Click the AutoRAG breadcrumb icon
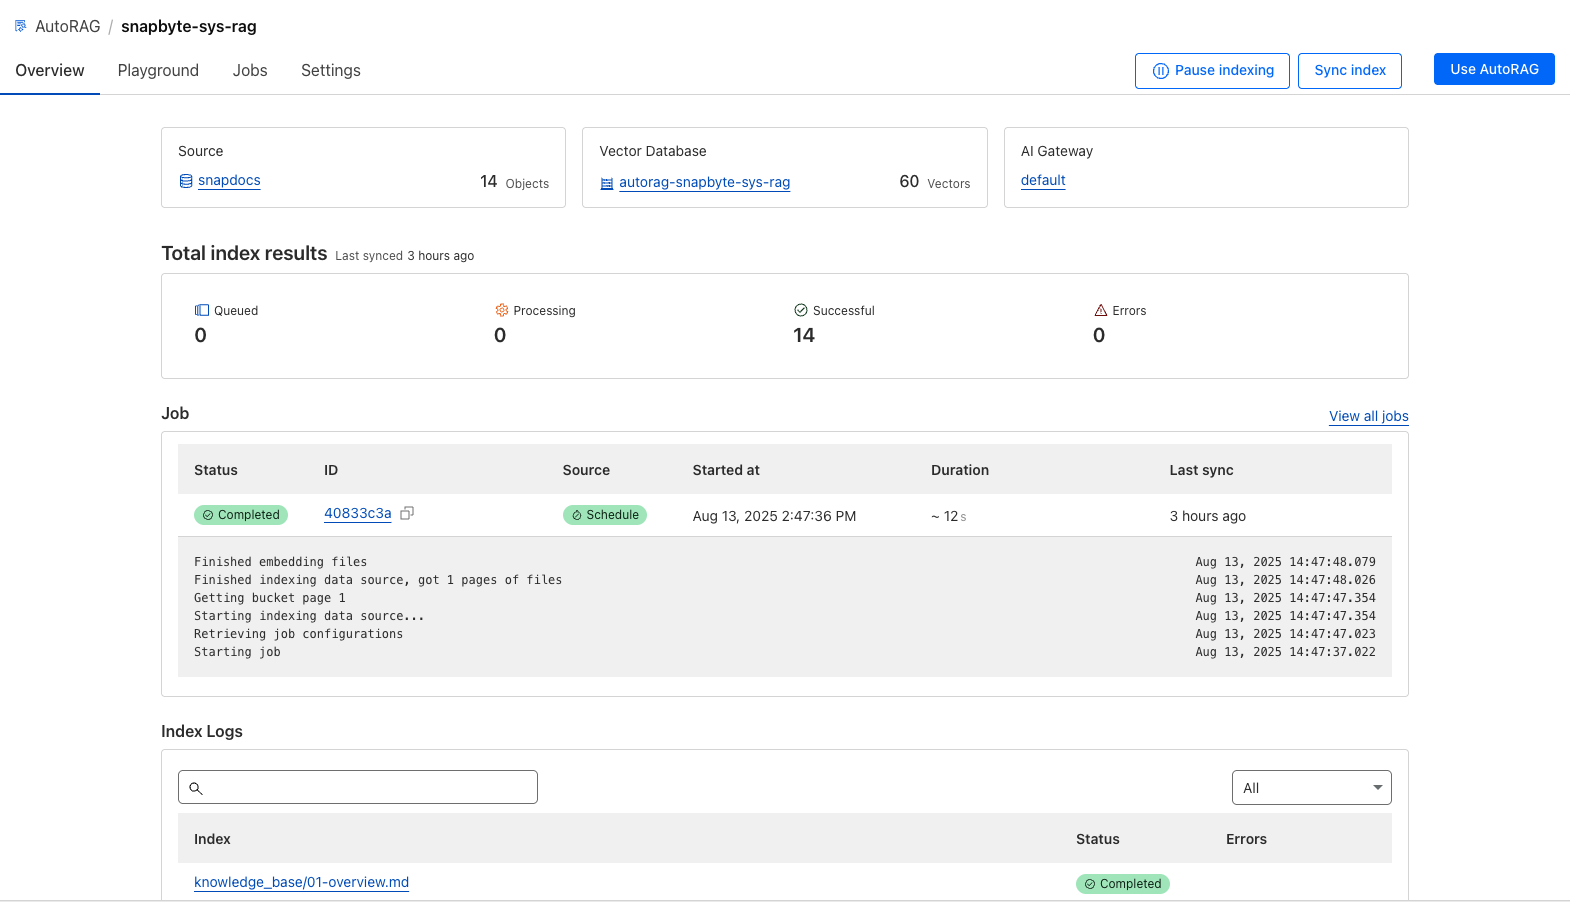Image resolution: width=1570 pixels, height=902 pixels. point(21,26)
